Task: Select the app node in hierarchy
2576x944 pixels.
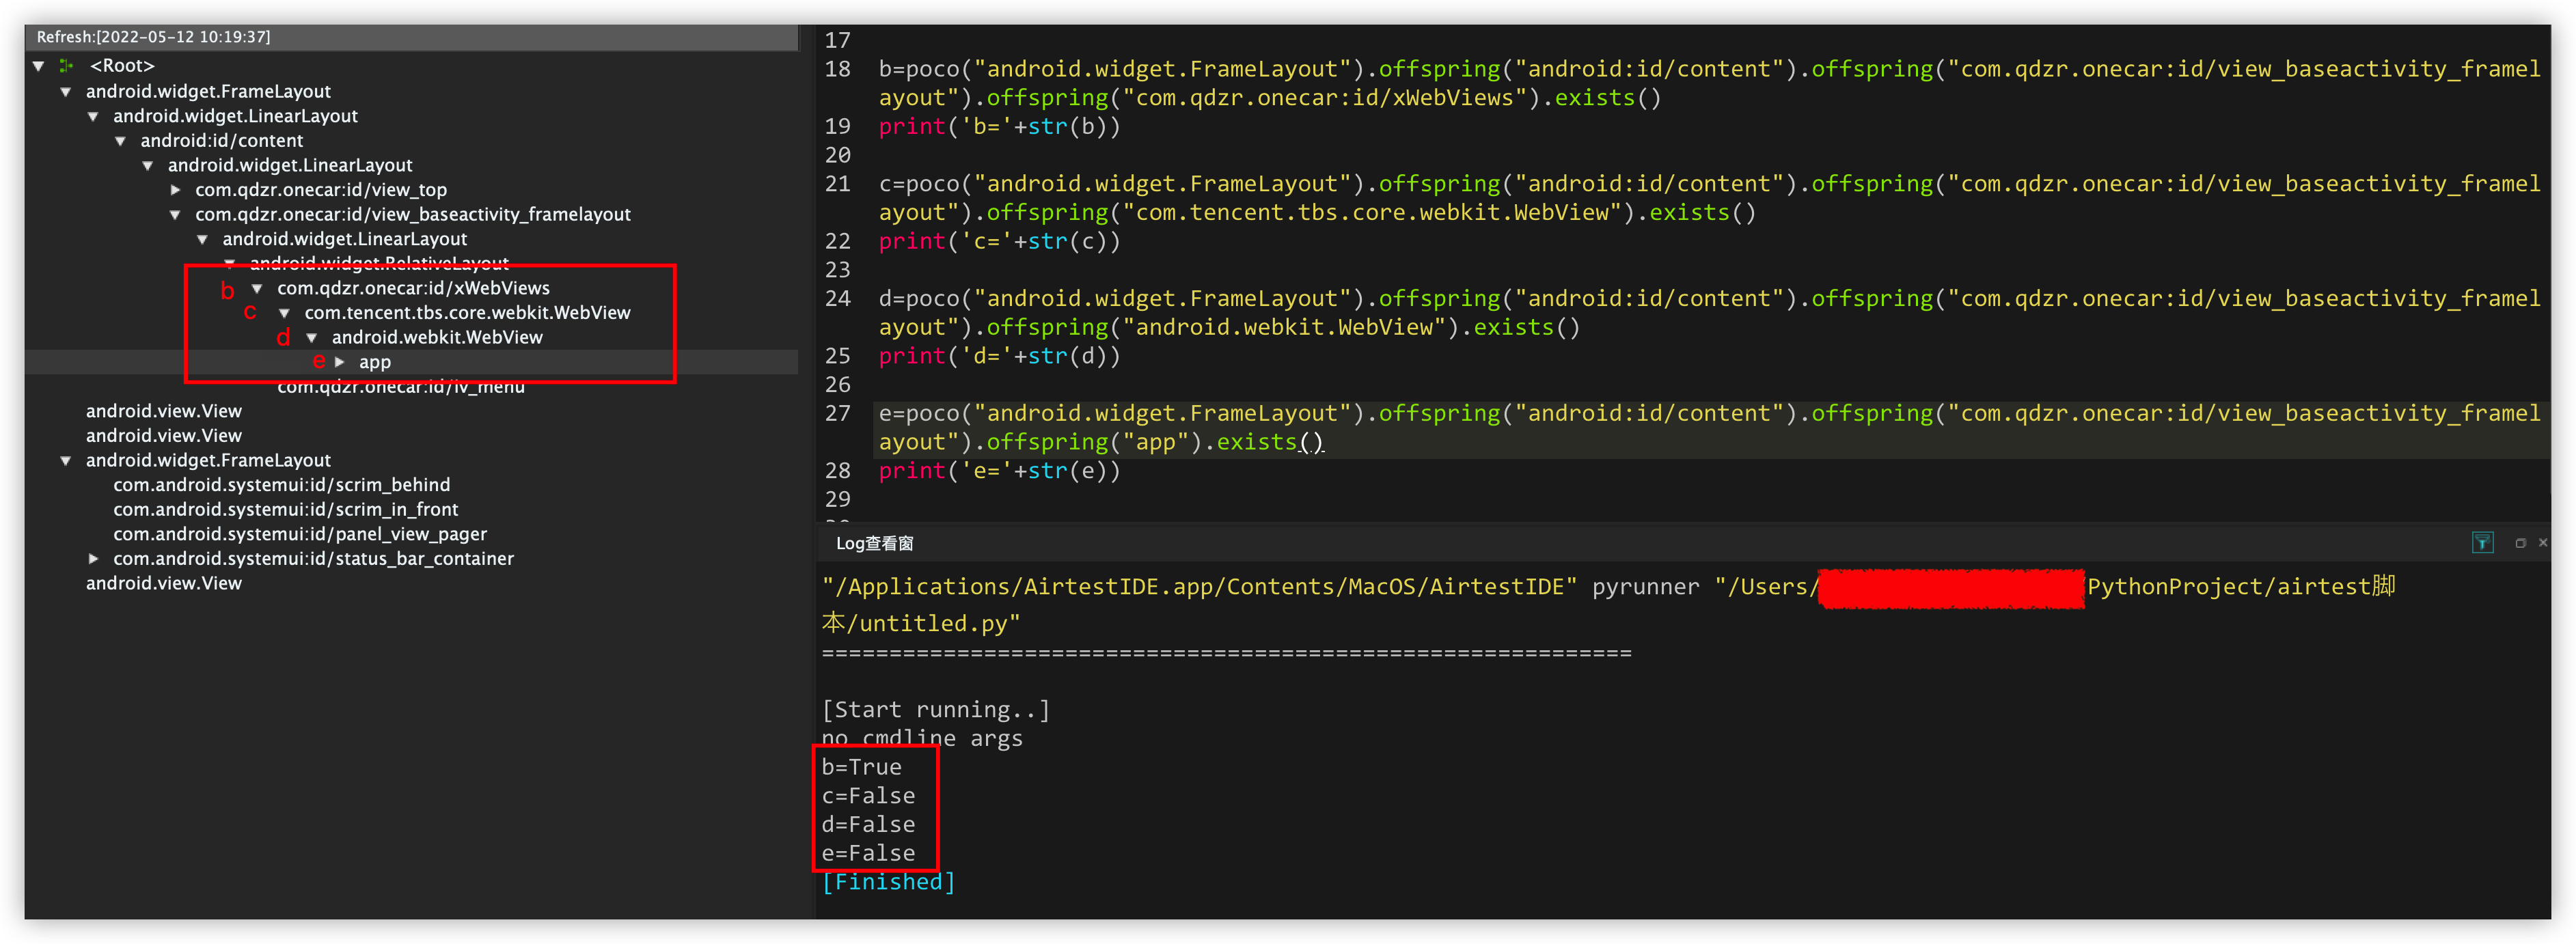Action: click(x=375, y=362)
